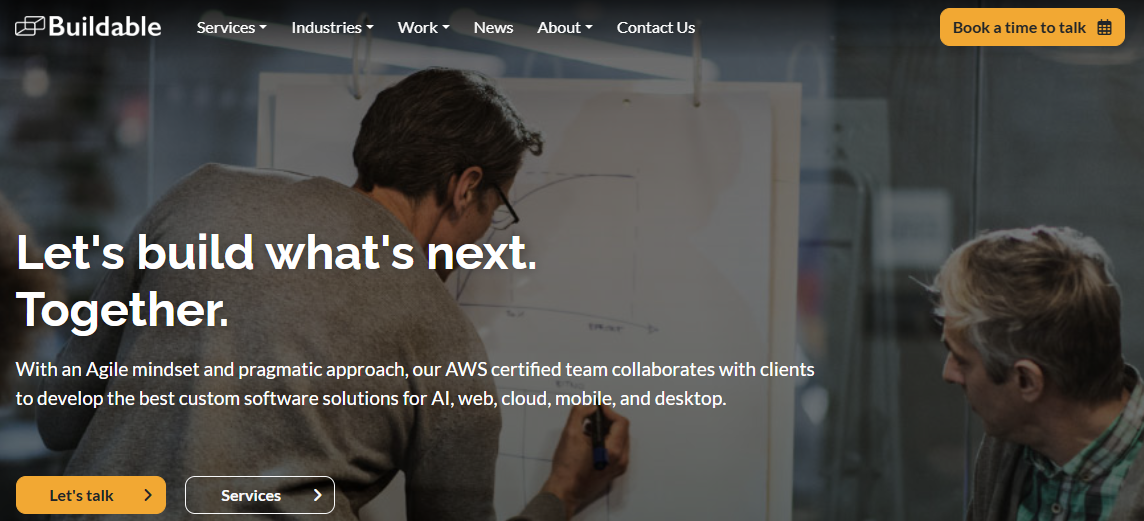Expand the About navigation dropdown
Viewport: 1144px width, 521px height.
point(565,28)
